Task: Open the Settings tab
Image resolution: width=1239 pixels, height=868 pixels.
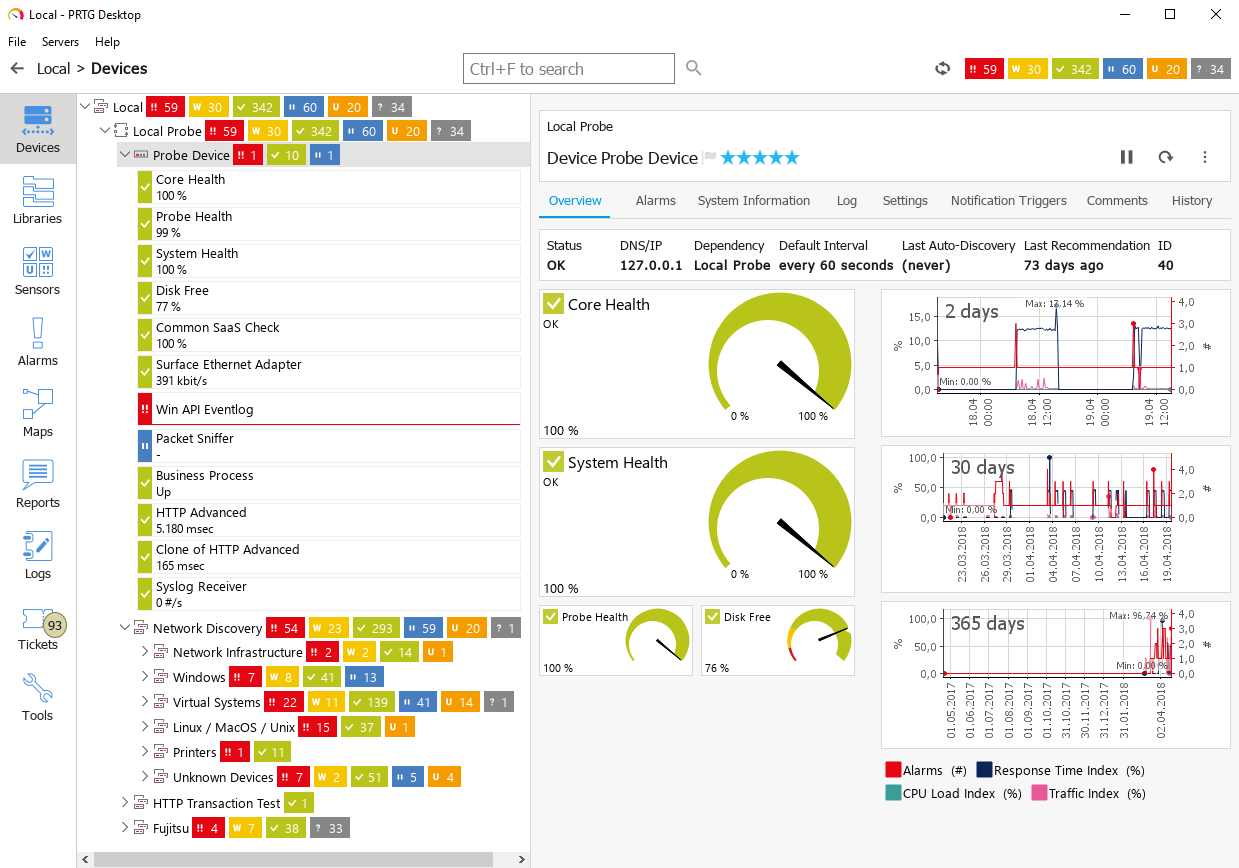Action: coord(905,200)
